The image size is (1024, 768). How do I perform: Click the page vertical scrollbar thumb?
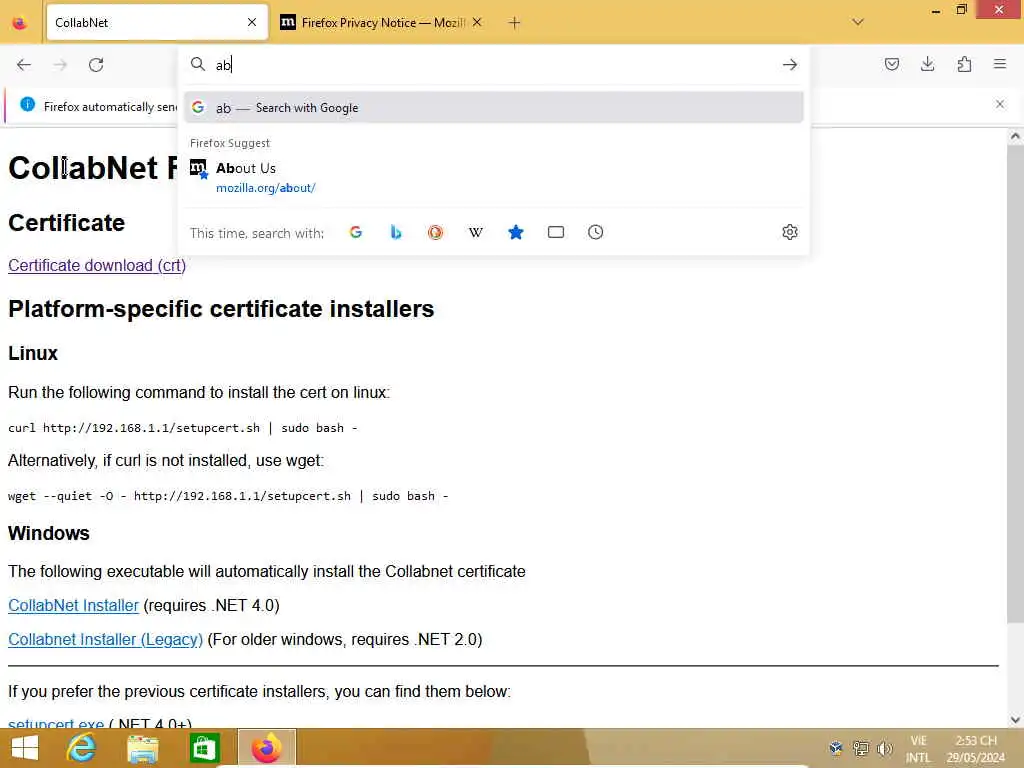(1015, 384)
